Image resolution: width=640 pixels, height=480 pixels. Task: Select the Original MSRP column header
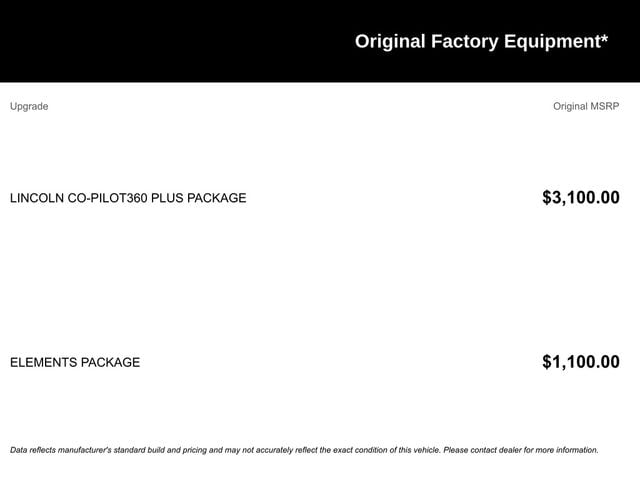point(586,106)
